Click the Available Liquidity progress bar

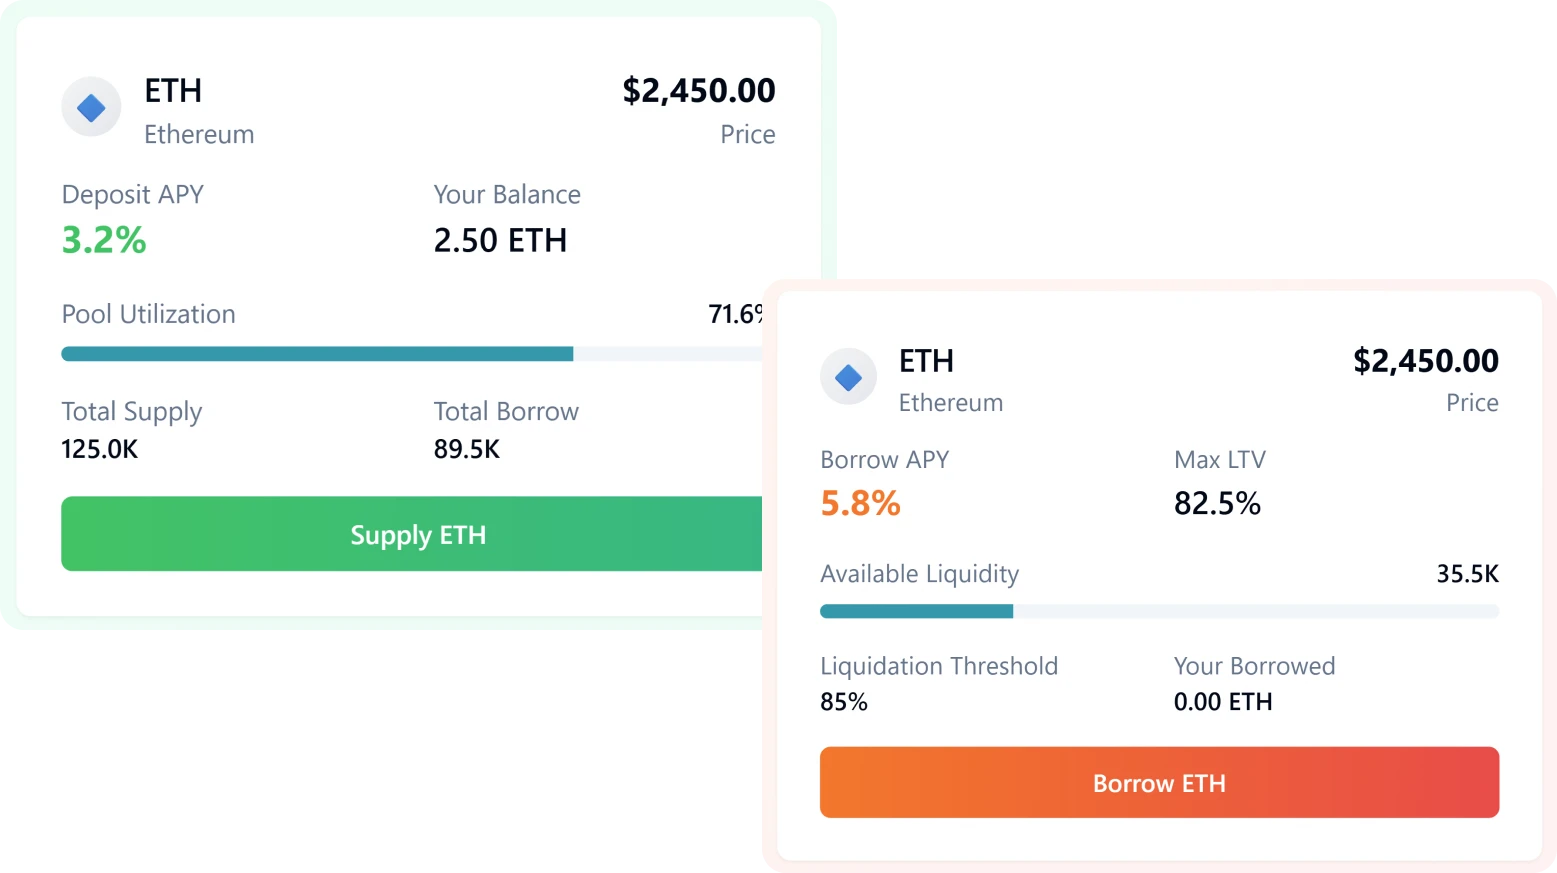pyautogui.click(x=1159, y=611)
